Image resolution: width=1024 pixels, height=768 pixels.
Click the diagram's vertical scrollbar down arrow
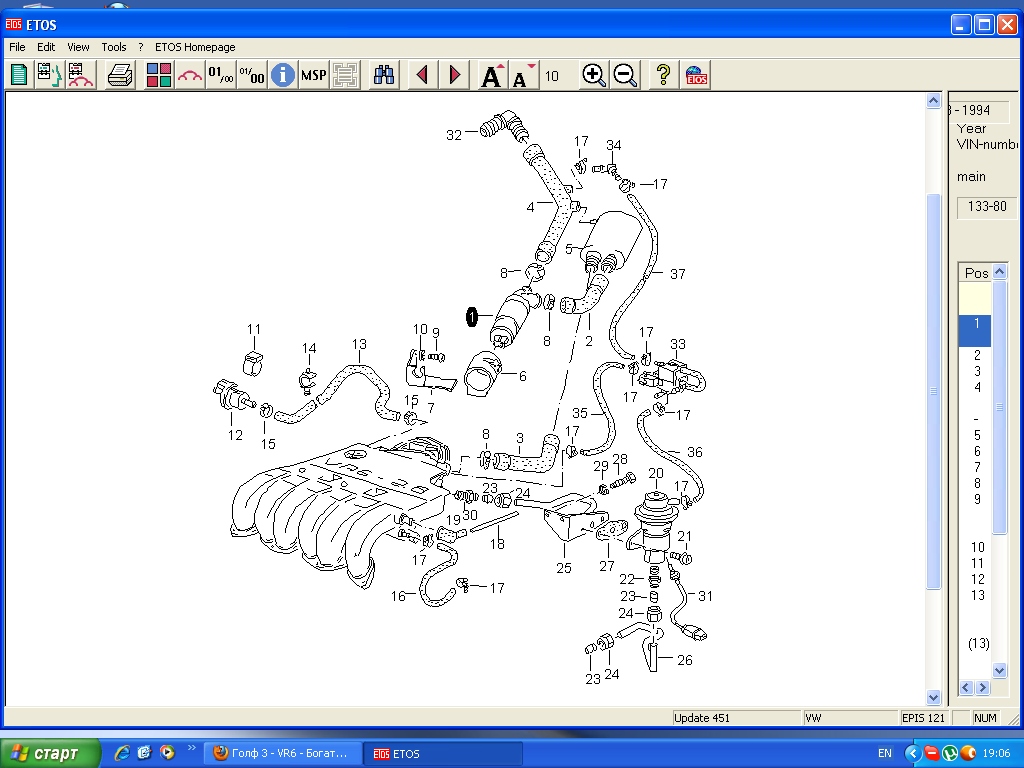click(x=934, y=697)
